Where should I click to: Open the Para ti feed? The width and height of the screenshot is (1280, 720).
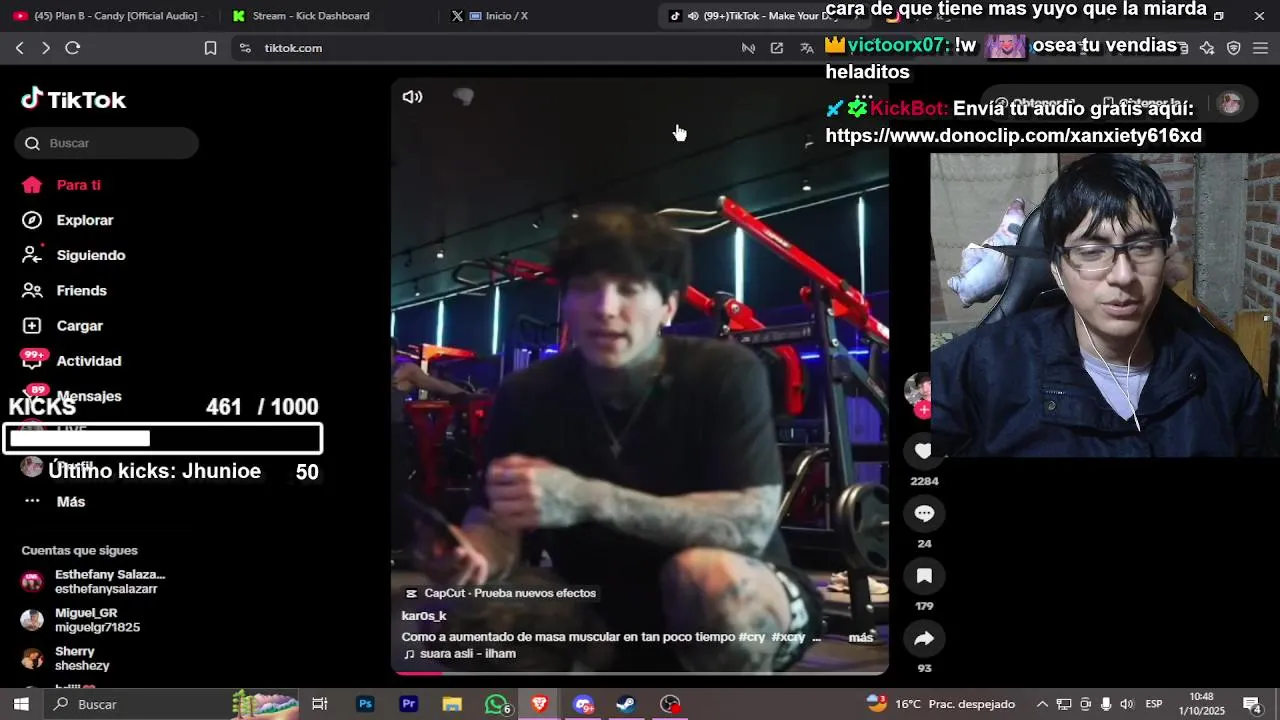point(61,185)
